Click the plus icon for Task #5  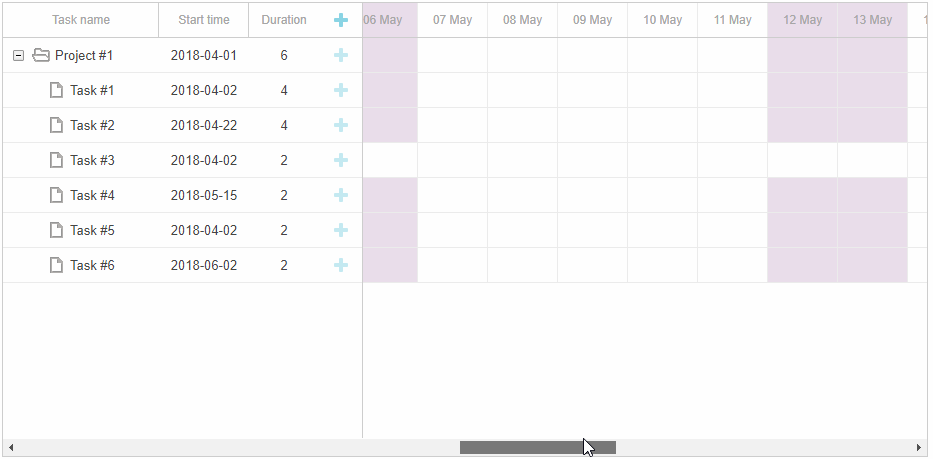pos(341,230)
